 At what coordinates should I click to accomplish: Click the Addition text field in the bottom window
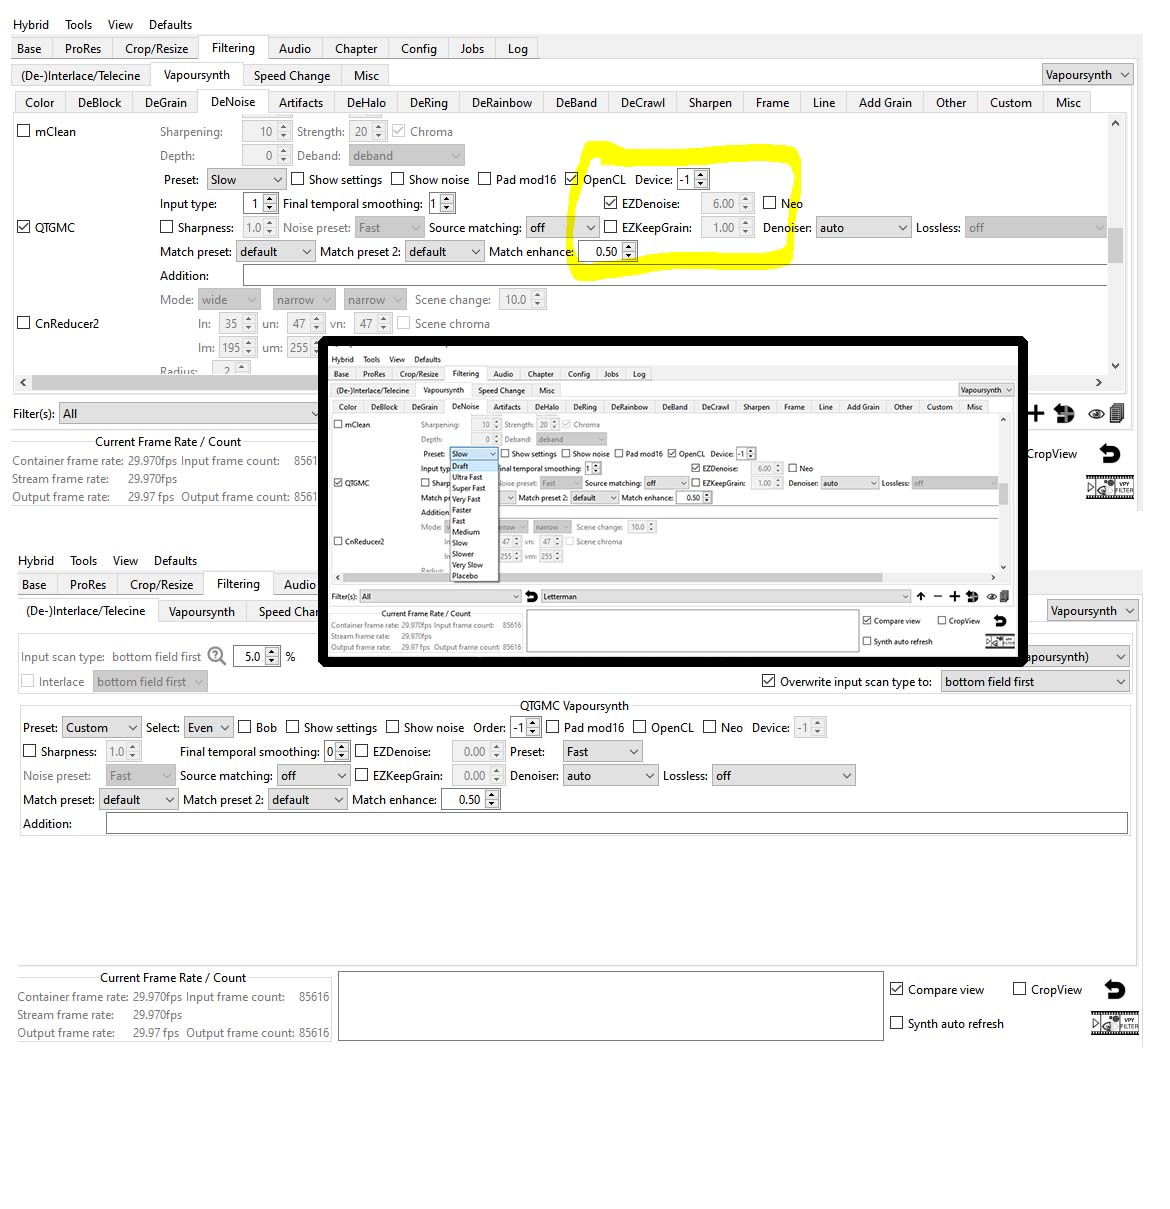[x=616, y=823]
